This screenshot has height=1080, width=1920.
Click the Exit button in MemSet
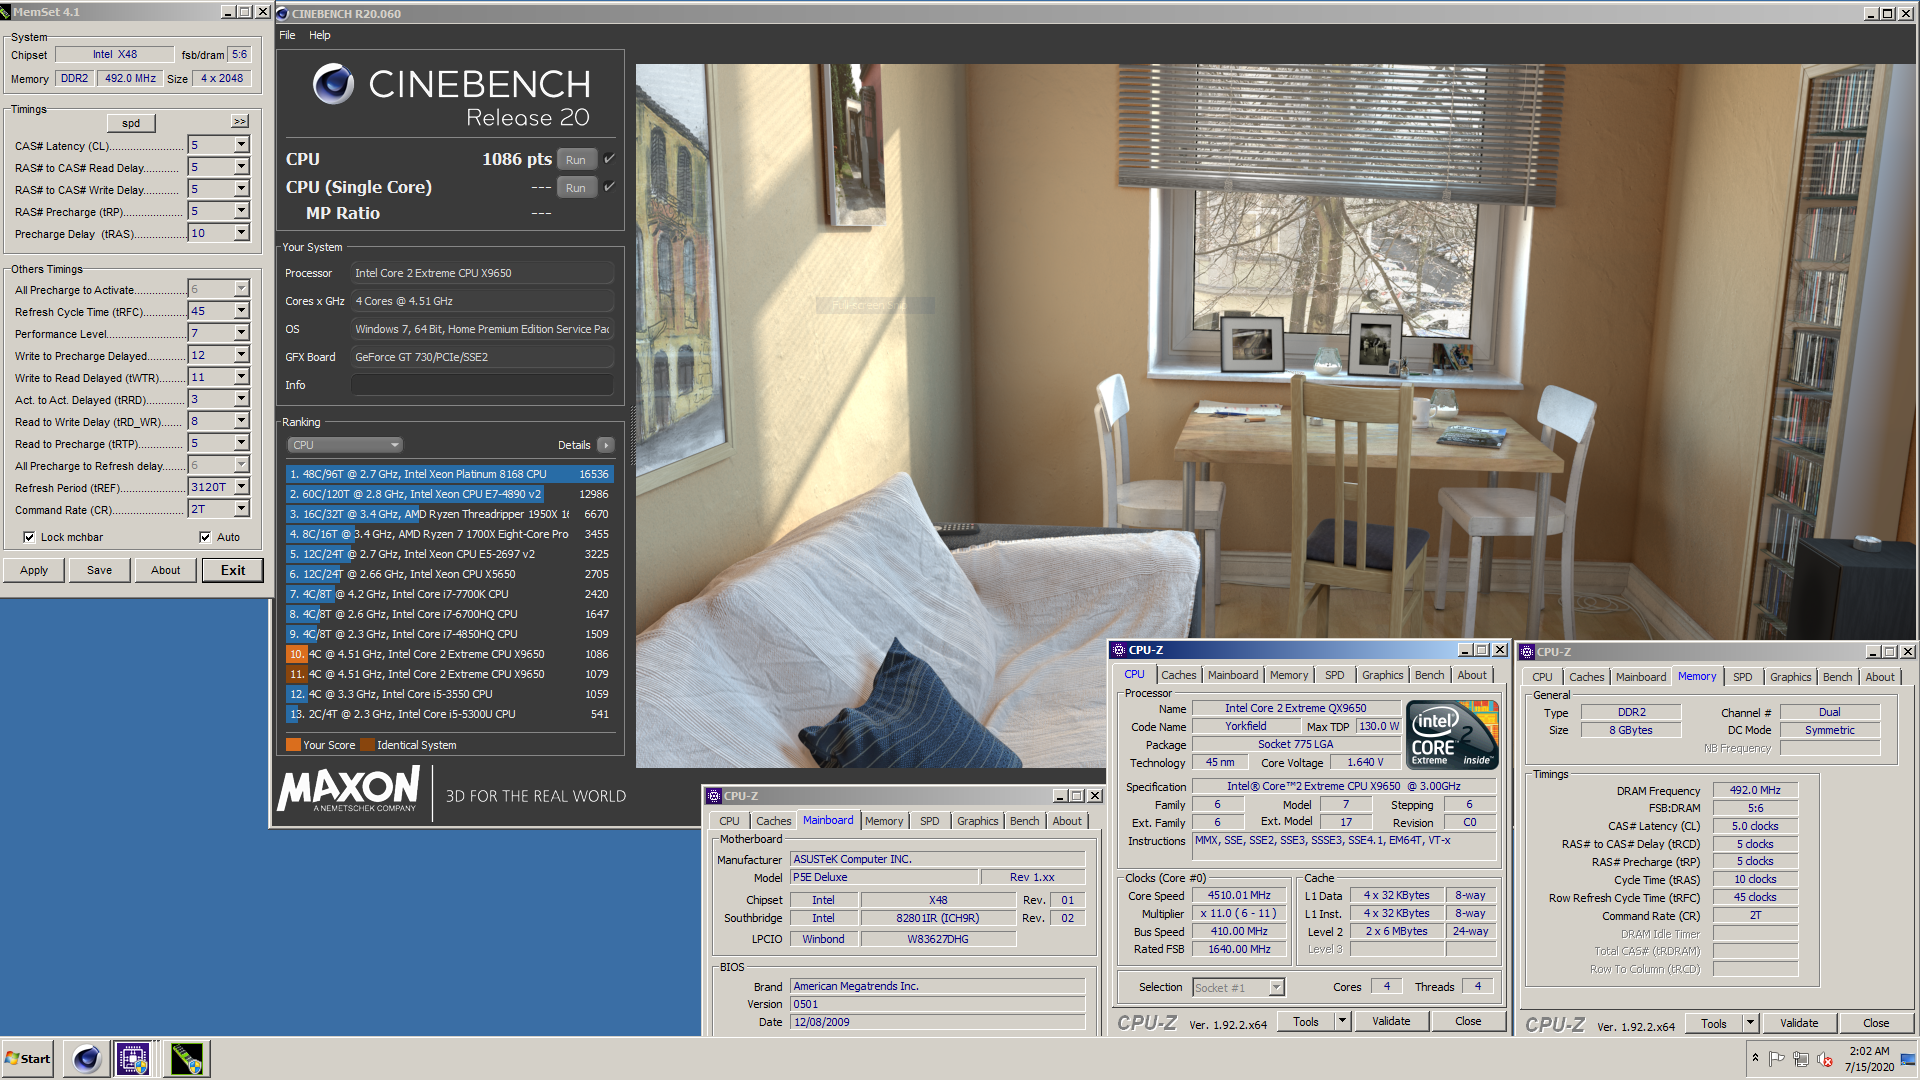tap(233, 570)
